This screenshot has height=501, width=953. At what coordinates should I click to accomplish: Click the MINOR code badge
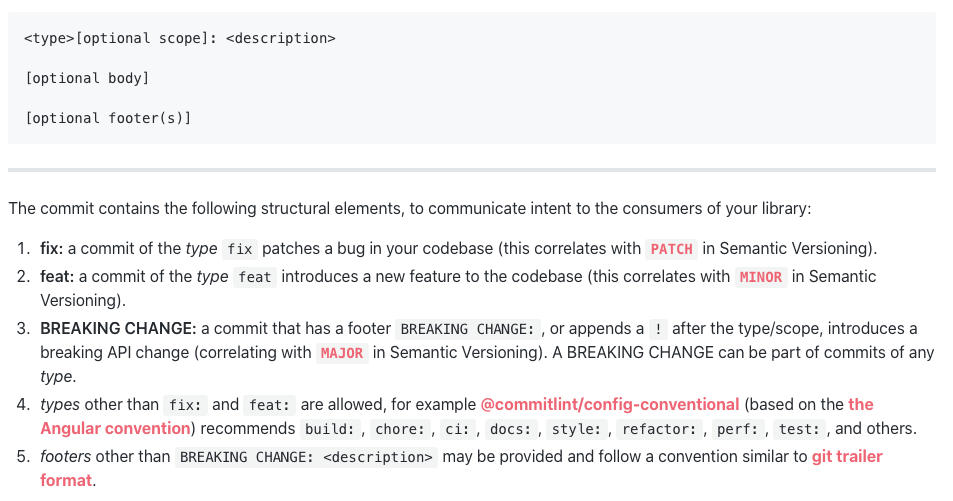pos(761,277)
